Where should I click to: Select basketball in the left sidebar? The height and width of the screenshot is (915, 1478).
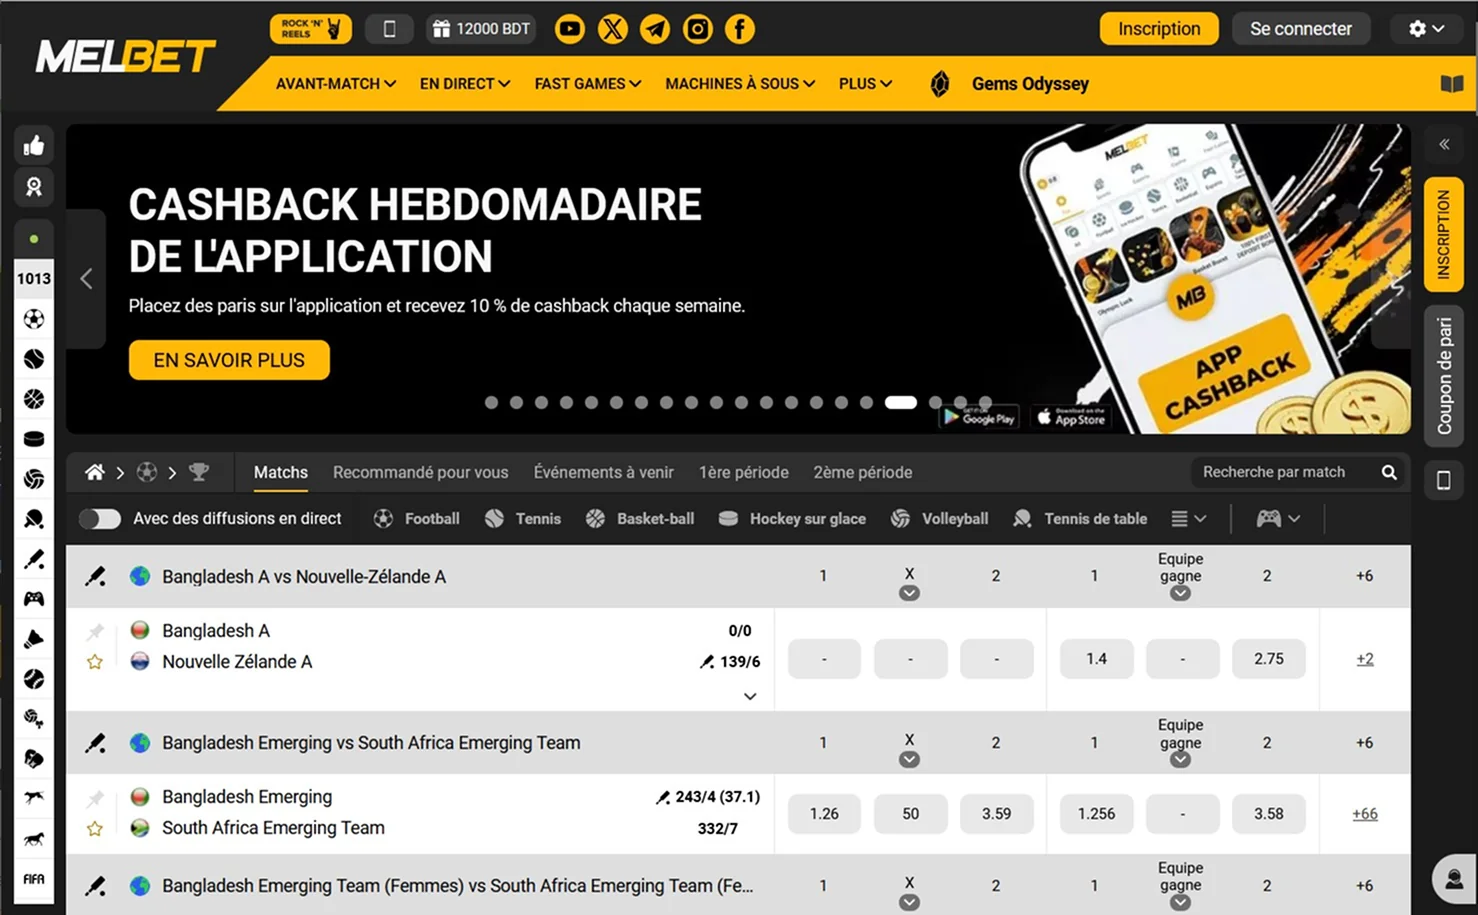[34, 399]
